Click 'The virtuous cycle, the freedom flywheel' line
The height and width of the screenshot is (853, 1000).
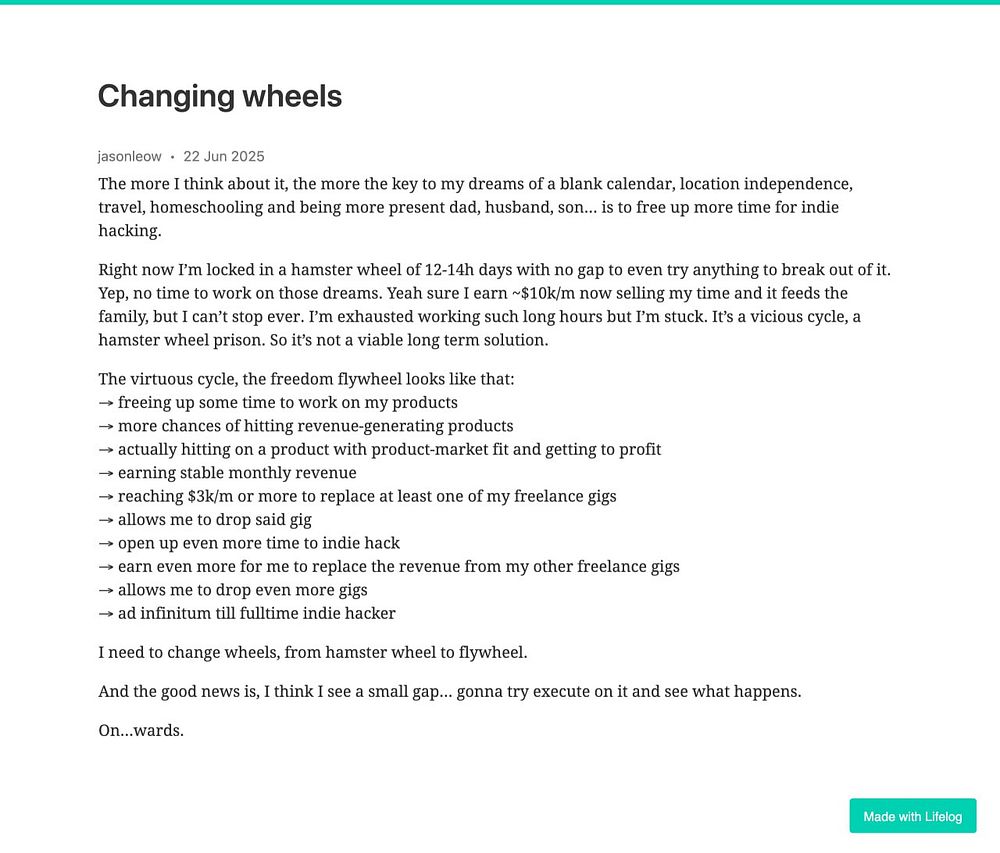pos(306,379)
